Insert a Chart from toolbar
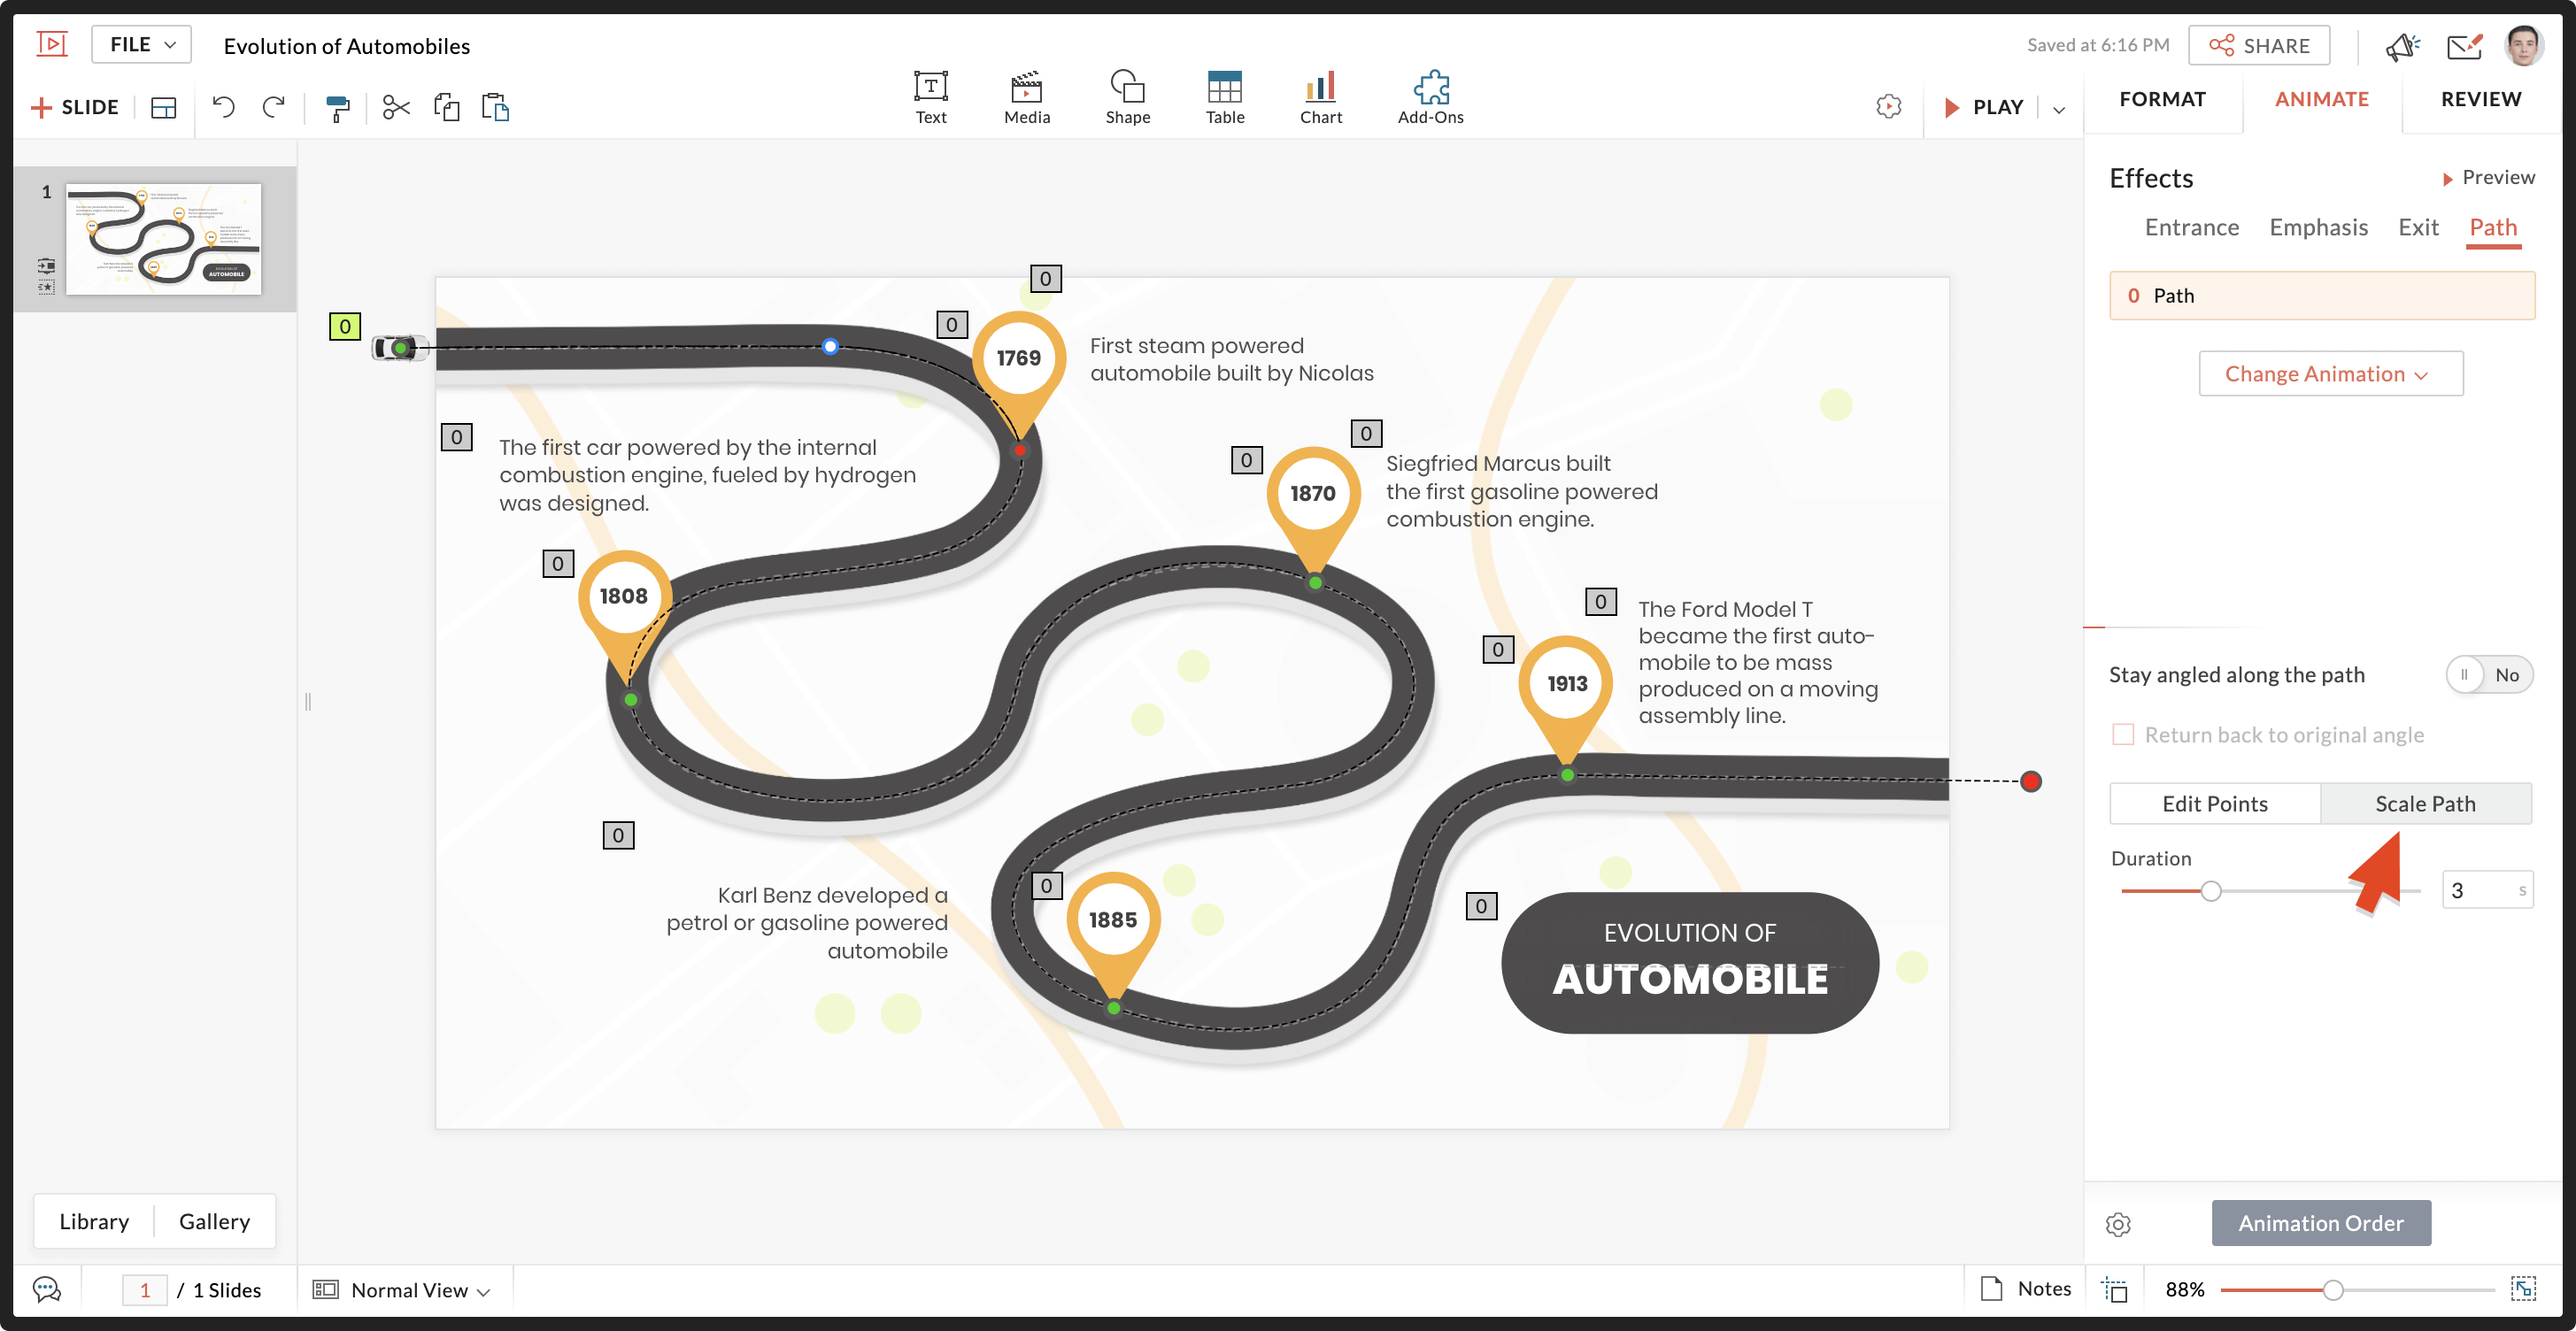Image resolution: width=2576 pixels, height=1331 pixels. [x=1320, y=97]
